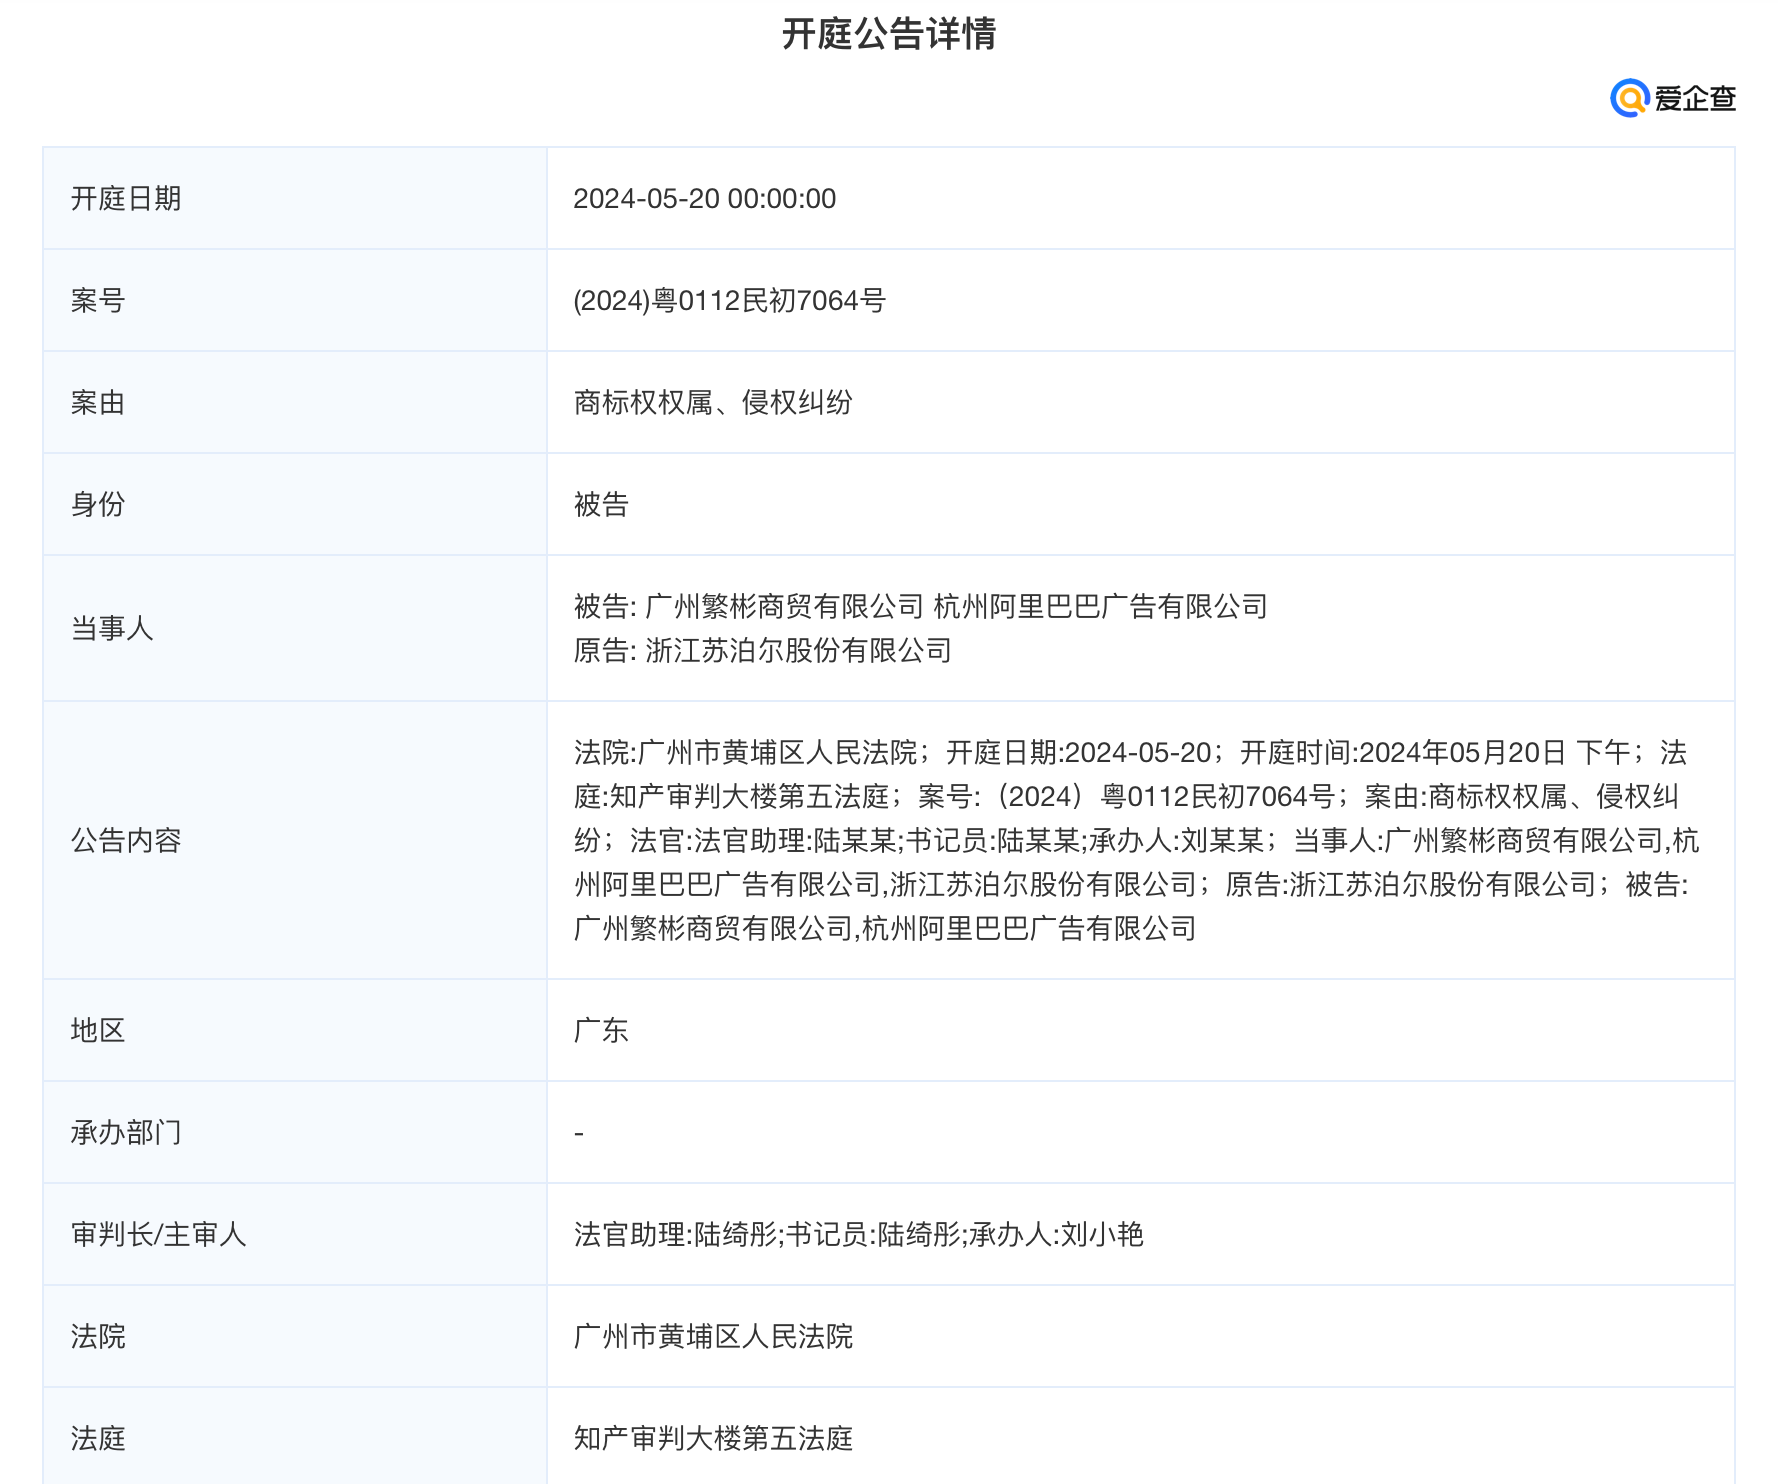Click the 地区 label cell
Image resolution: width=1778 pixels, height=1484 pixels.
point(295,1030)
